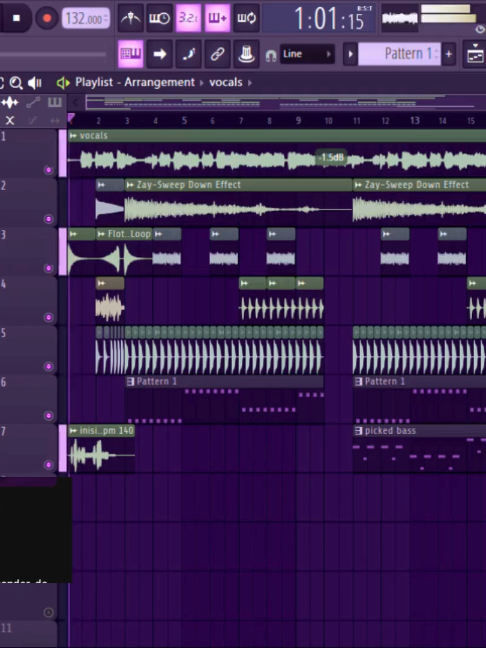This screenshot has width=486, height=648.
Task: Open first Pattern 1 clip menu icon
Action: tap(131, 381)
